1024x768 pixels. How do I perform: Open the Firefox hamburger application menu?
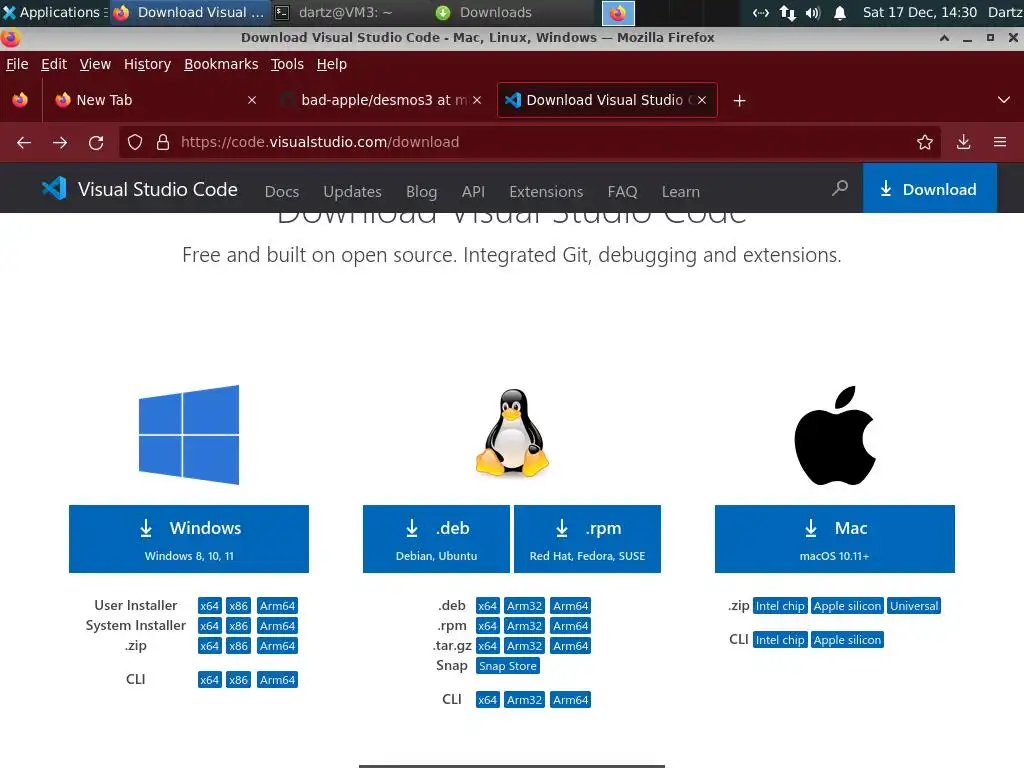[x=1000, y=142]
